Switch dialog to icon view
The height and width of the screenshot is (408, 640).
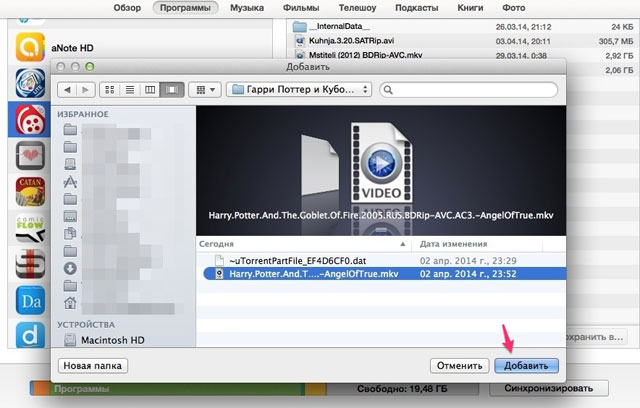tap(110, 90)
